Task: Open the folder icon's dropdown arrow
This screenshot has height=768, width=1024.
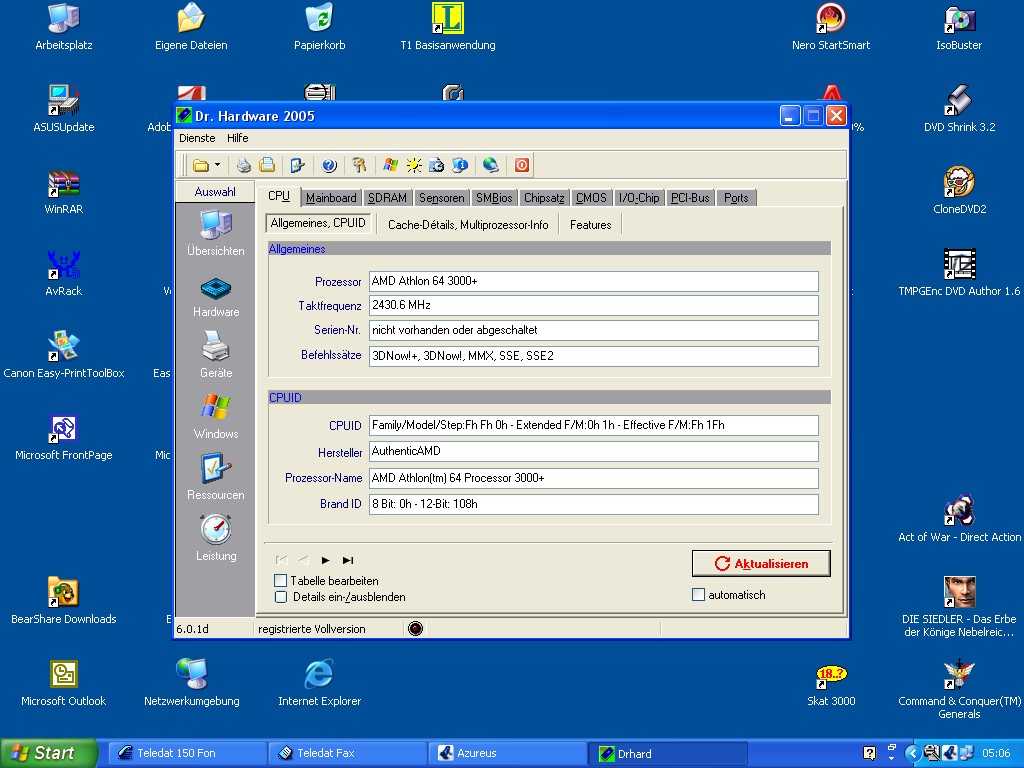Action: (x=217, y=165)
